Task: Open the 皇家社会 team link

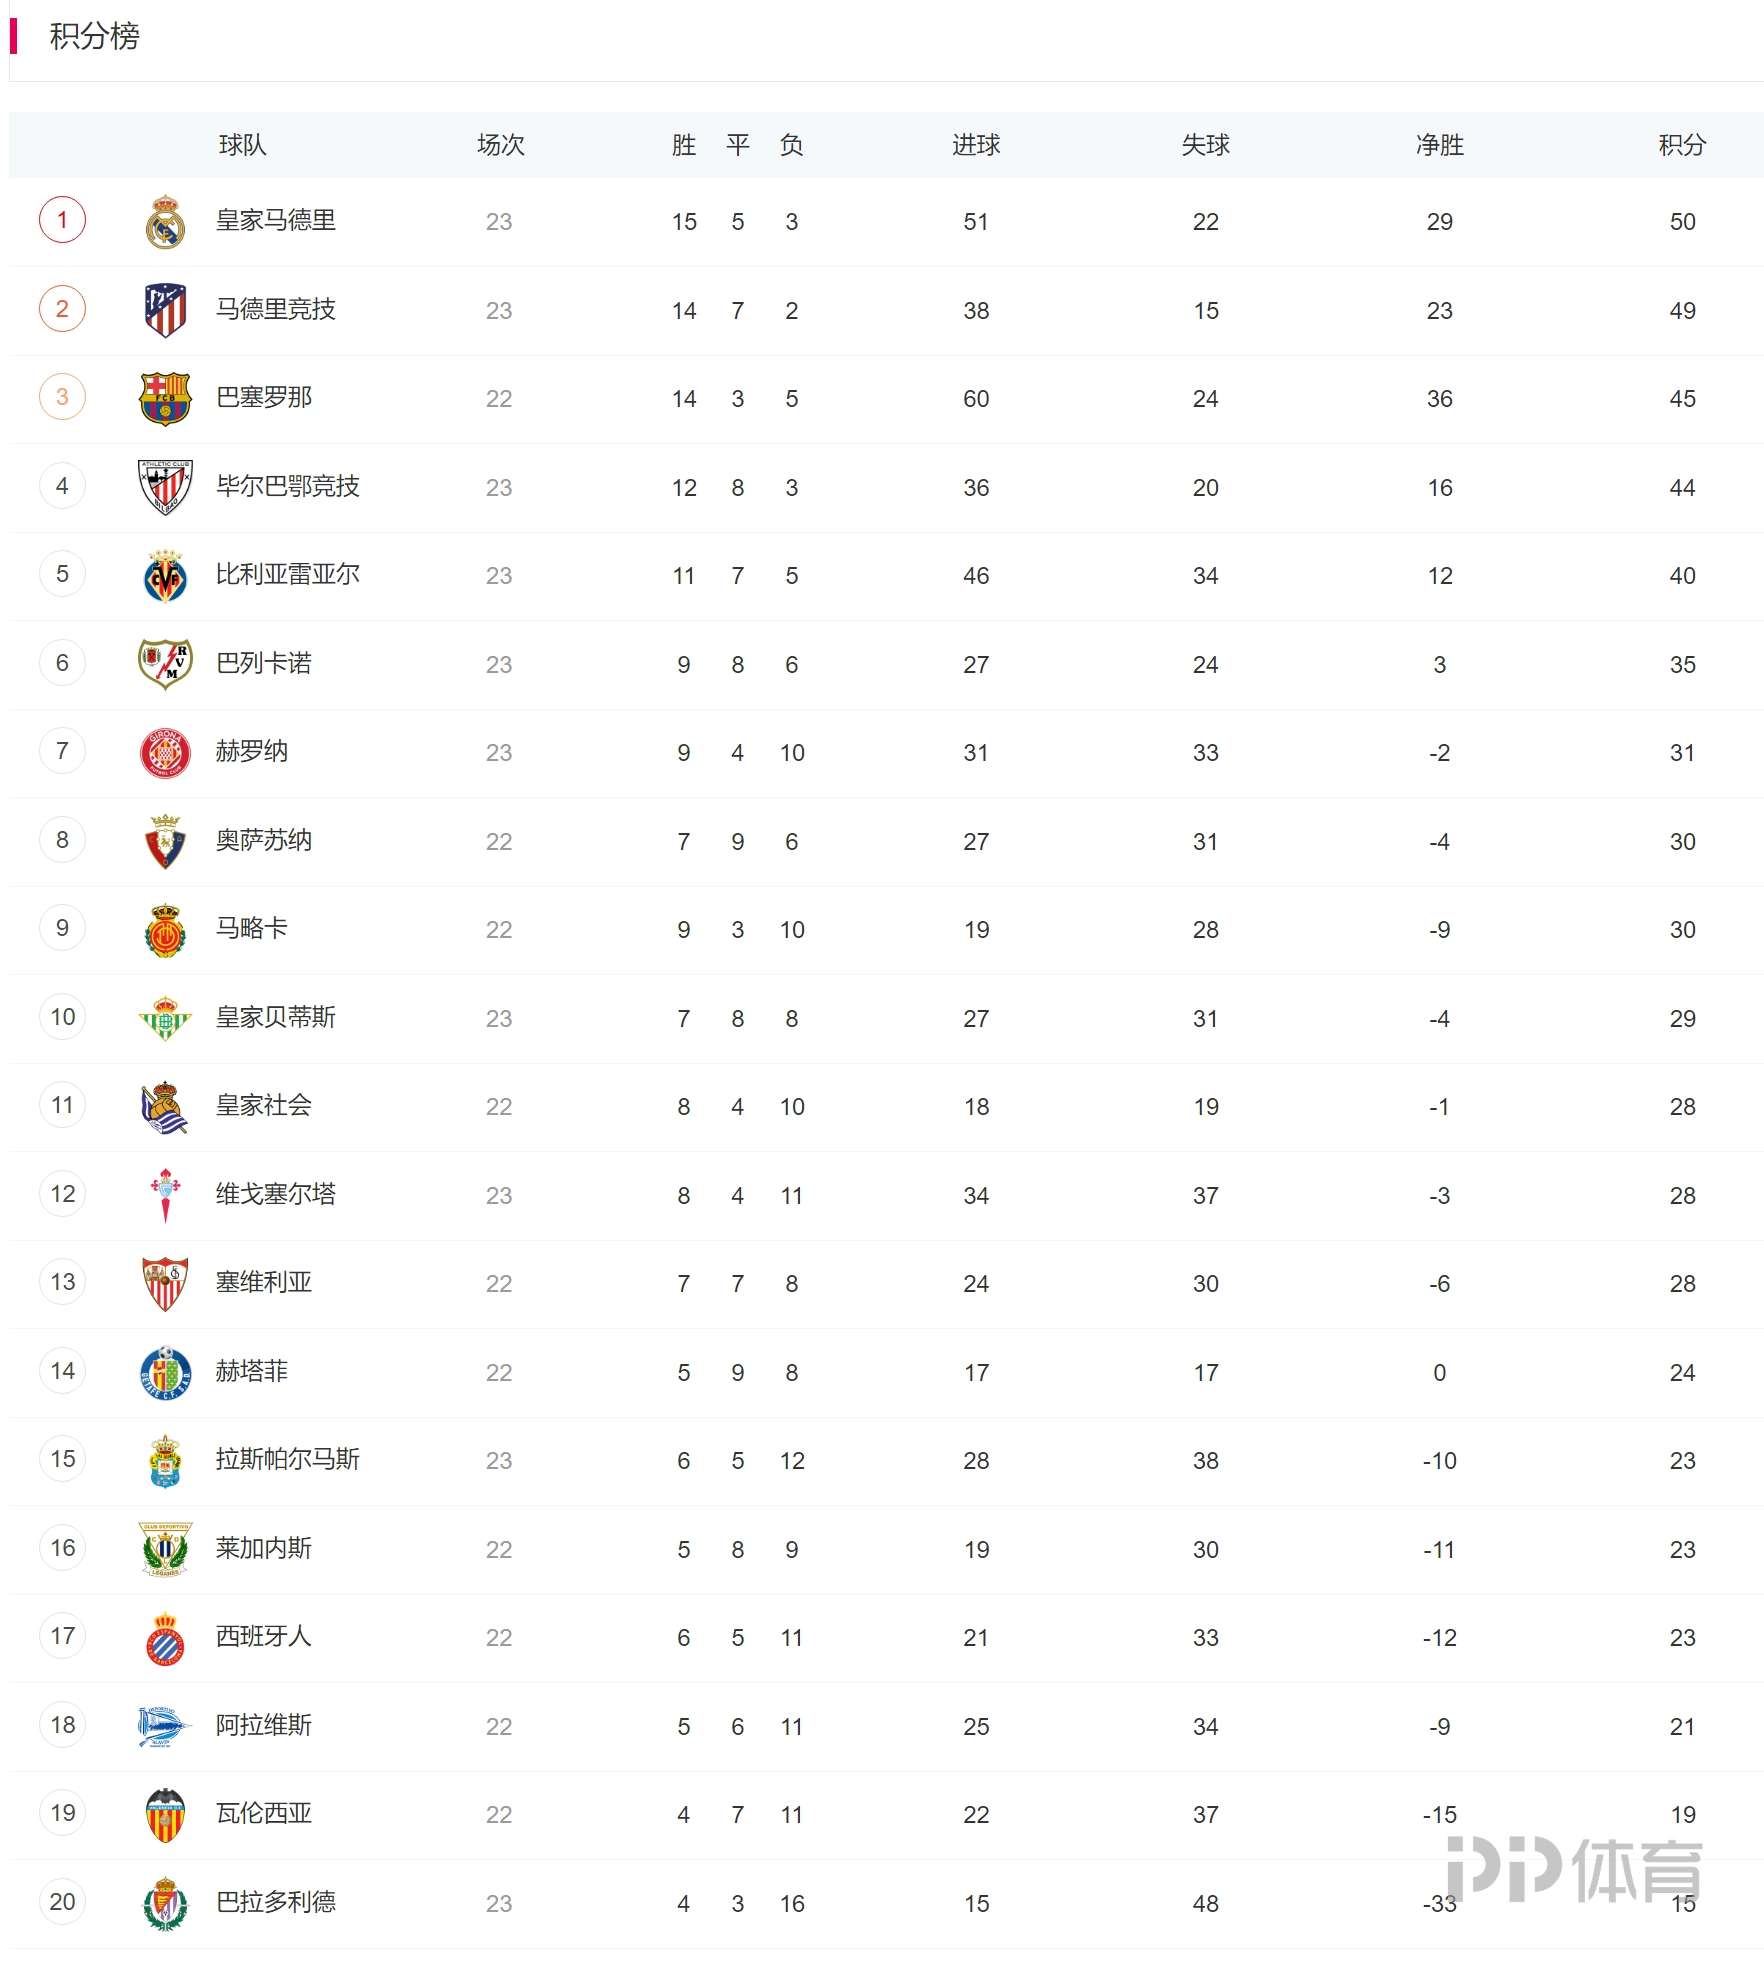Action: [x=264, y=1106]
